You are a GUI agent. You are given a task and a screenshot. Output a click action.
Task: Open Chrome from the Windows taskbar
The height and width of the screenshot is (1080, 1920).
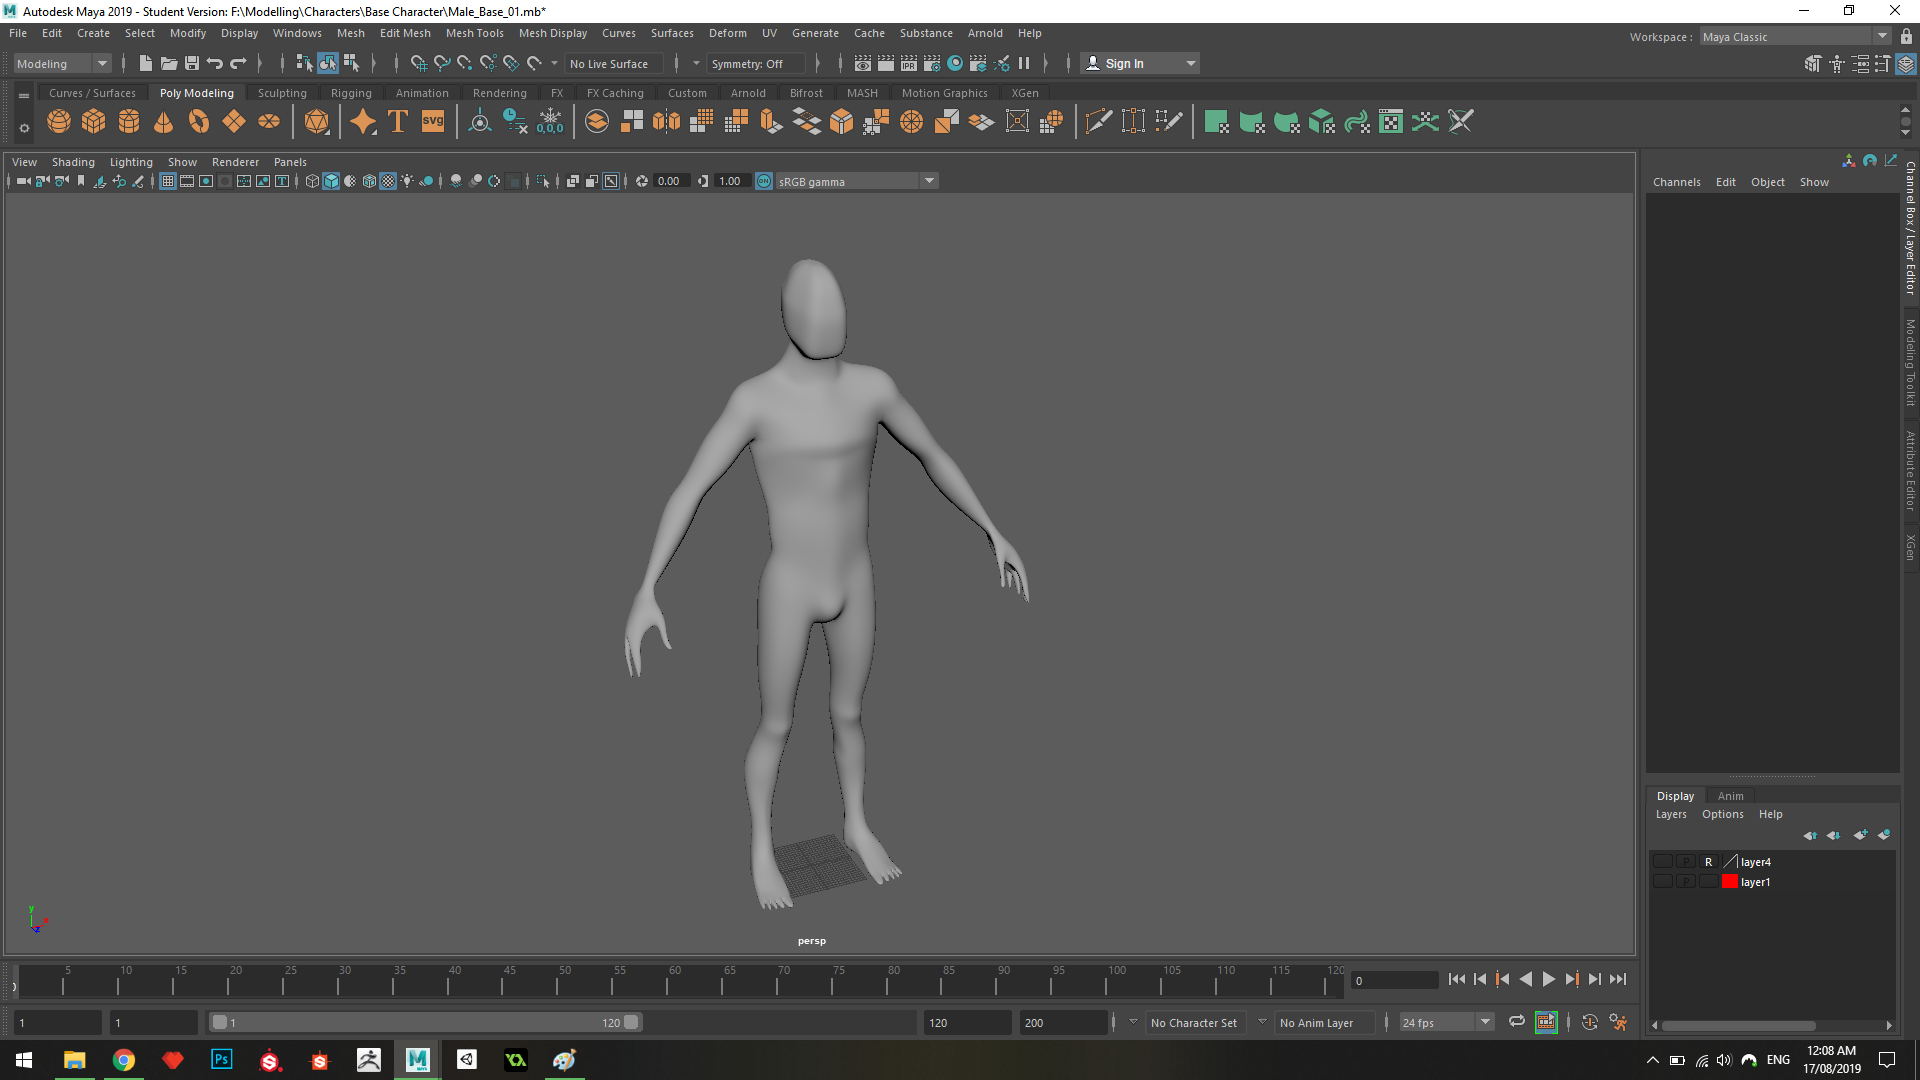[x=124, y=1060]
